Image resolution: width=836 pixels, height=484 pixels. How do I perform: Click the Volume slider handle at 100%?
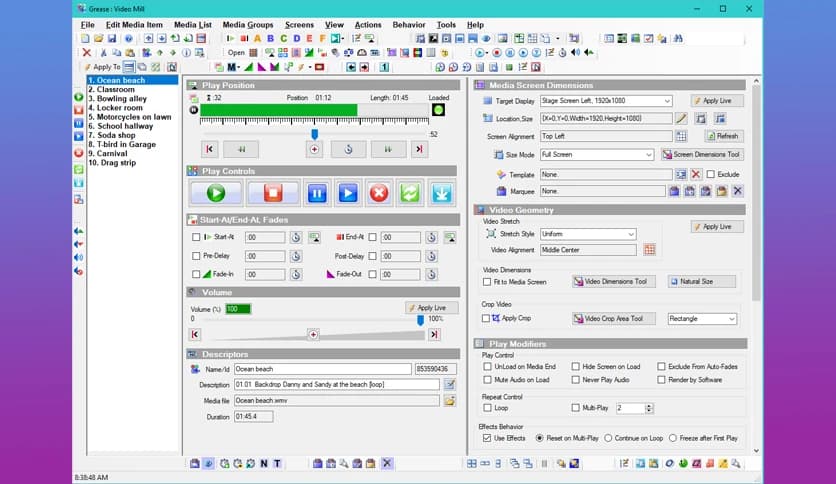420,320
